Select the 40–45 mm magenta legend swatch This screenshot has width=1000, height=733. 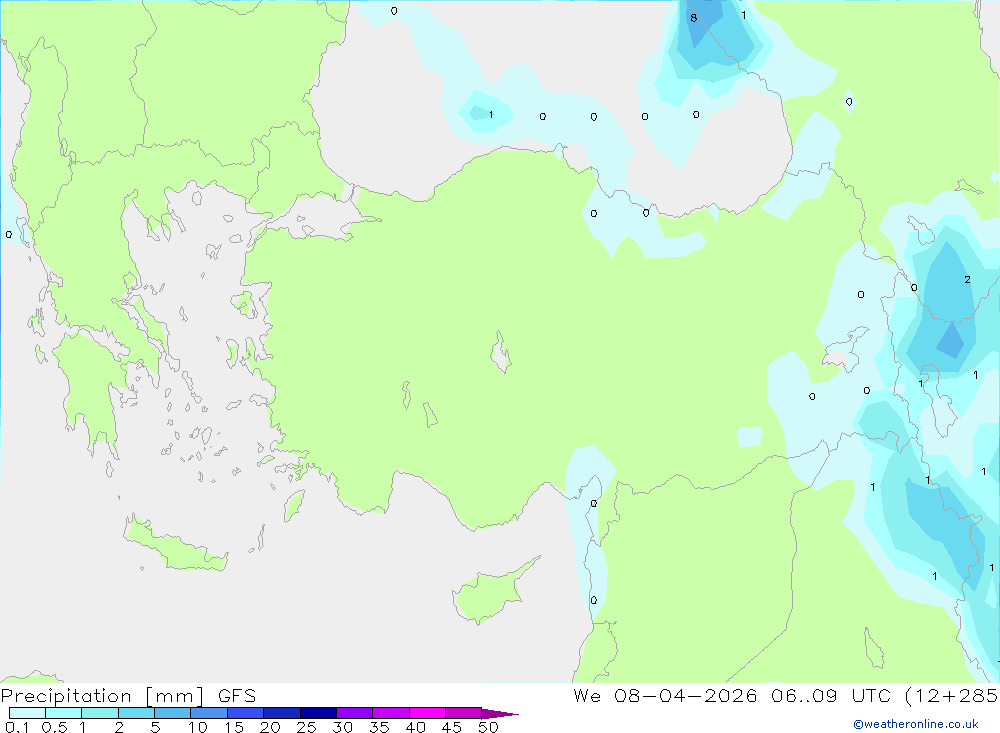[x=427, y=713]
